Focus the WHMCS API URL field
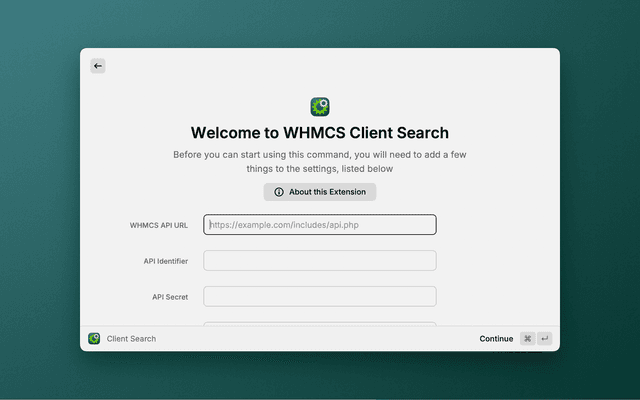 pos(320,225)
